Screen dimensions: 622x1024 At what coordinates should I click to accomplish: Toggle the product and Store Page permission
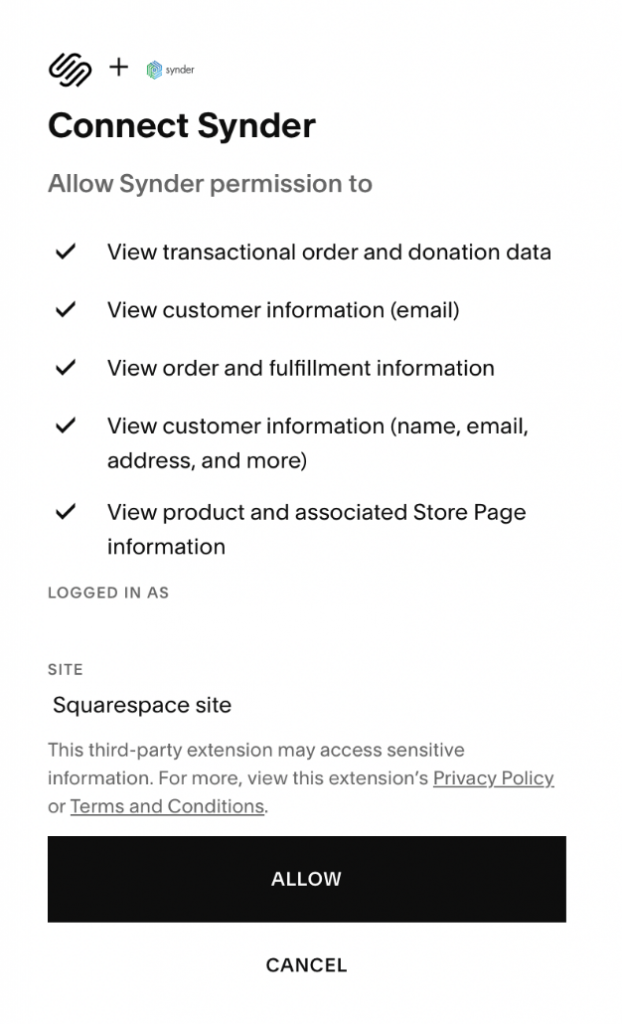pyautogui.click(x=316, y=512)
